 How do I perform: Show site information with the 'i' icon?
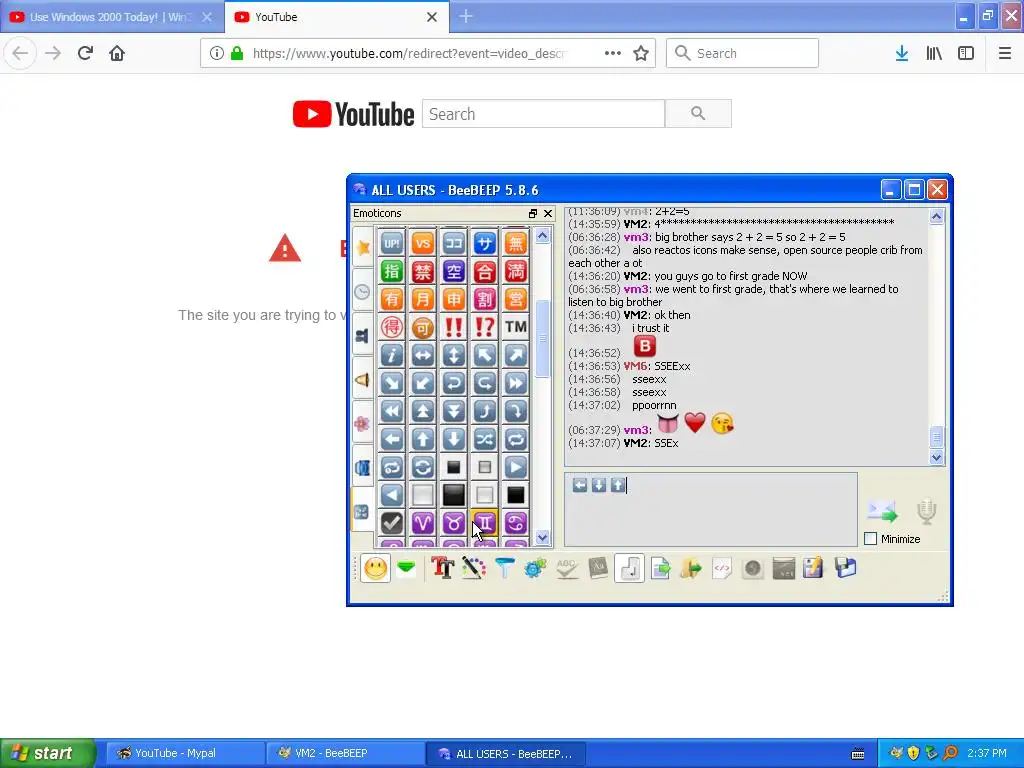pyautogui.click(x=216, y=54)
